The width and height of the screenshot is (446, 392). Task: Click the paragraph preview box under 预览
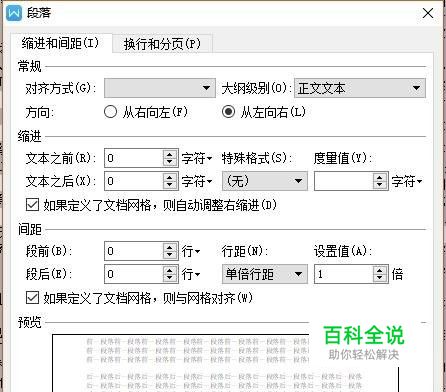[225, 363]
